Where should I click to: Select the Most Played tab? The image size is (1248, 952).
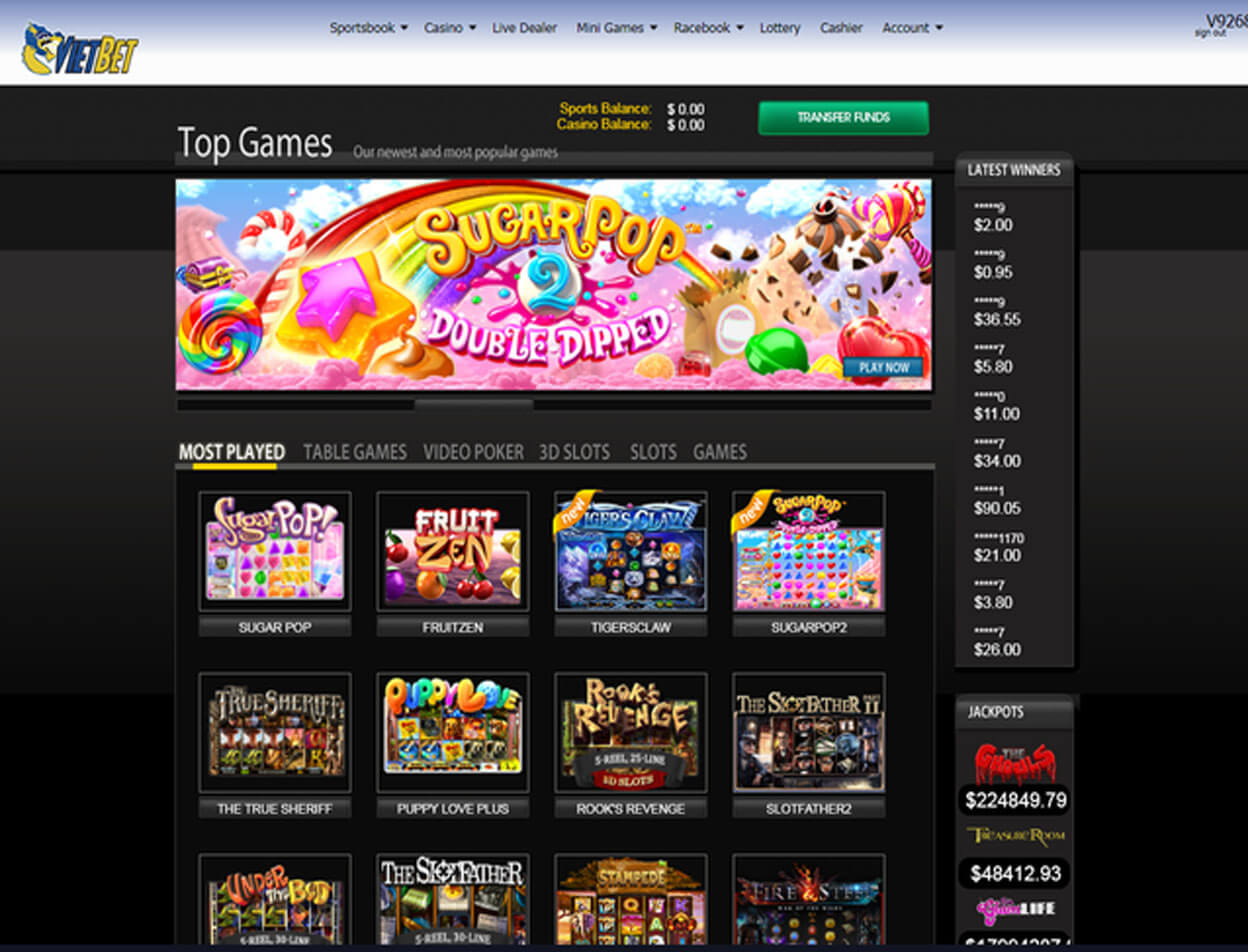point(232,452)
